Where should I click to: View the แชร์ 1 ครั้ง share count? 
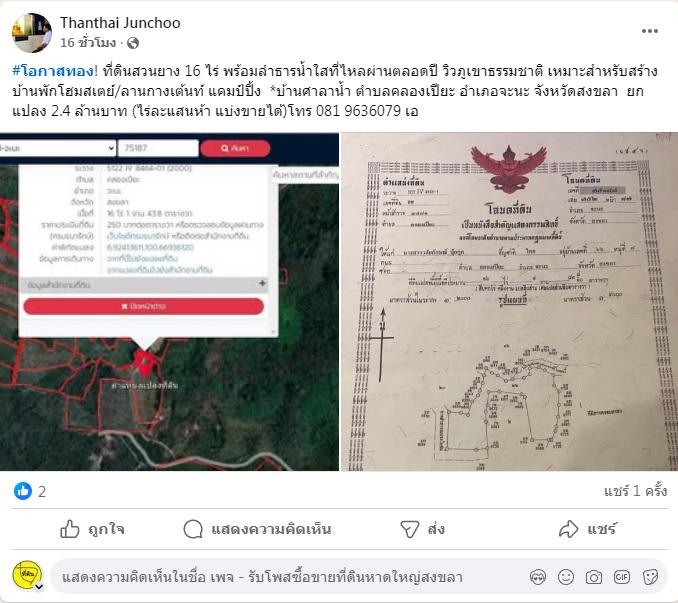pos(635,491)
